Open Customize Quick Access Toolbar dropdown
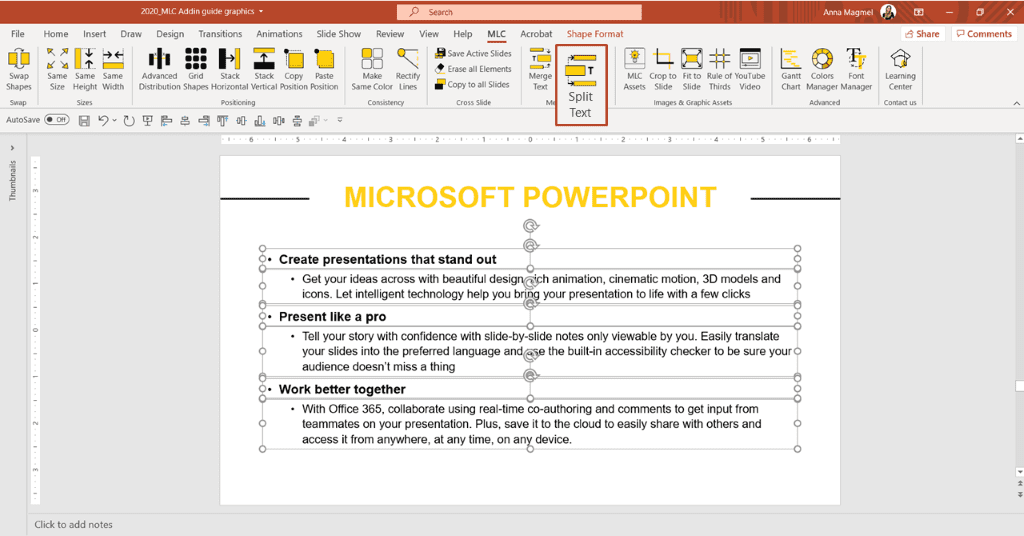This screenshot has height=536, width=1024. coord(340,120)
